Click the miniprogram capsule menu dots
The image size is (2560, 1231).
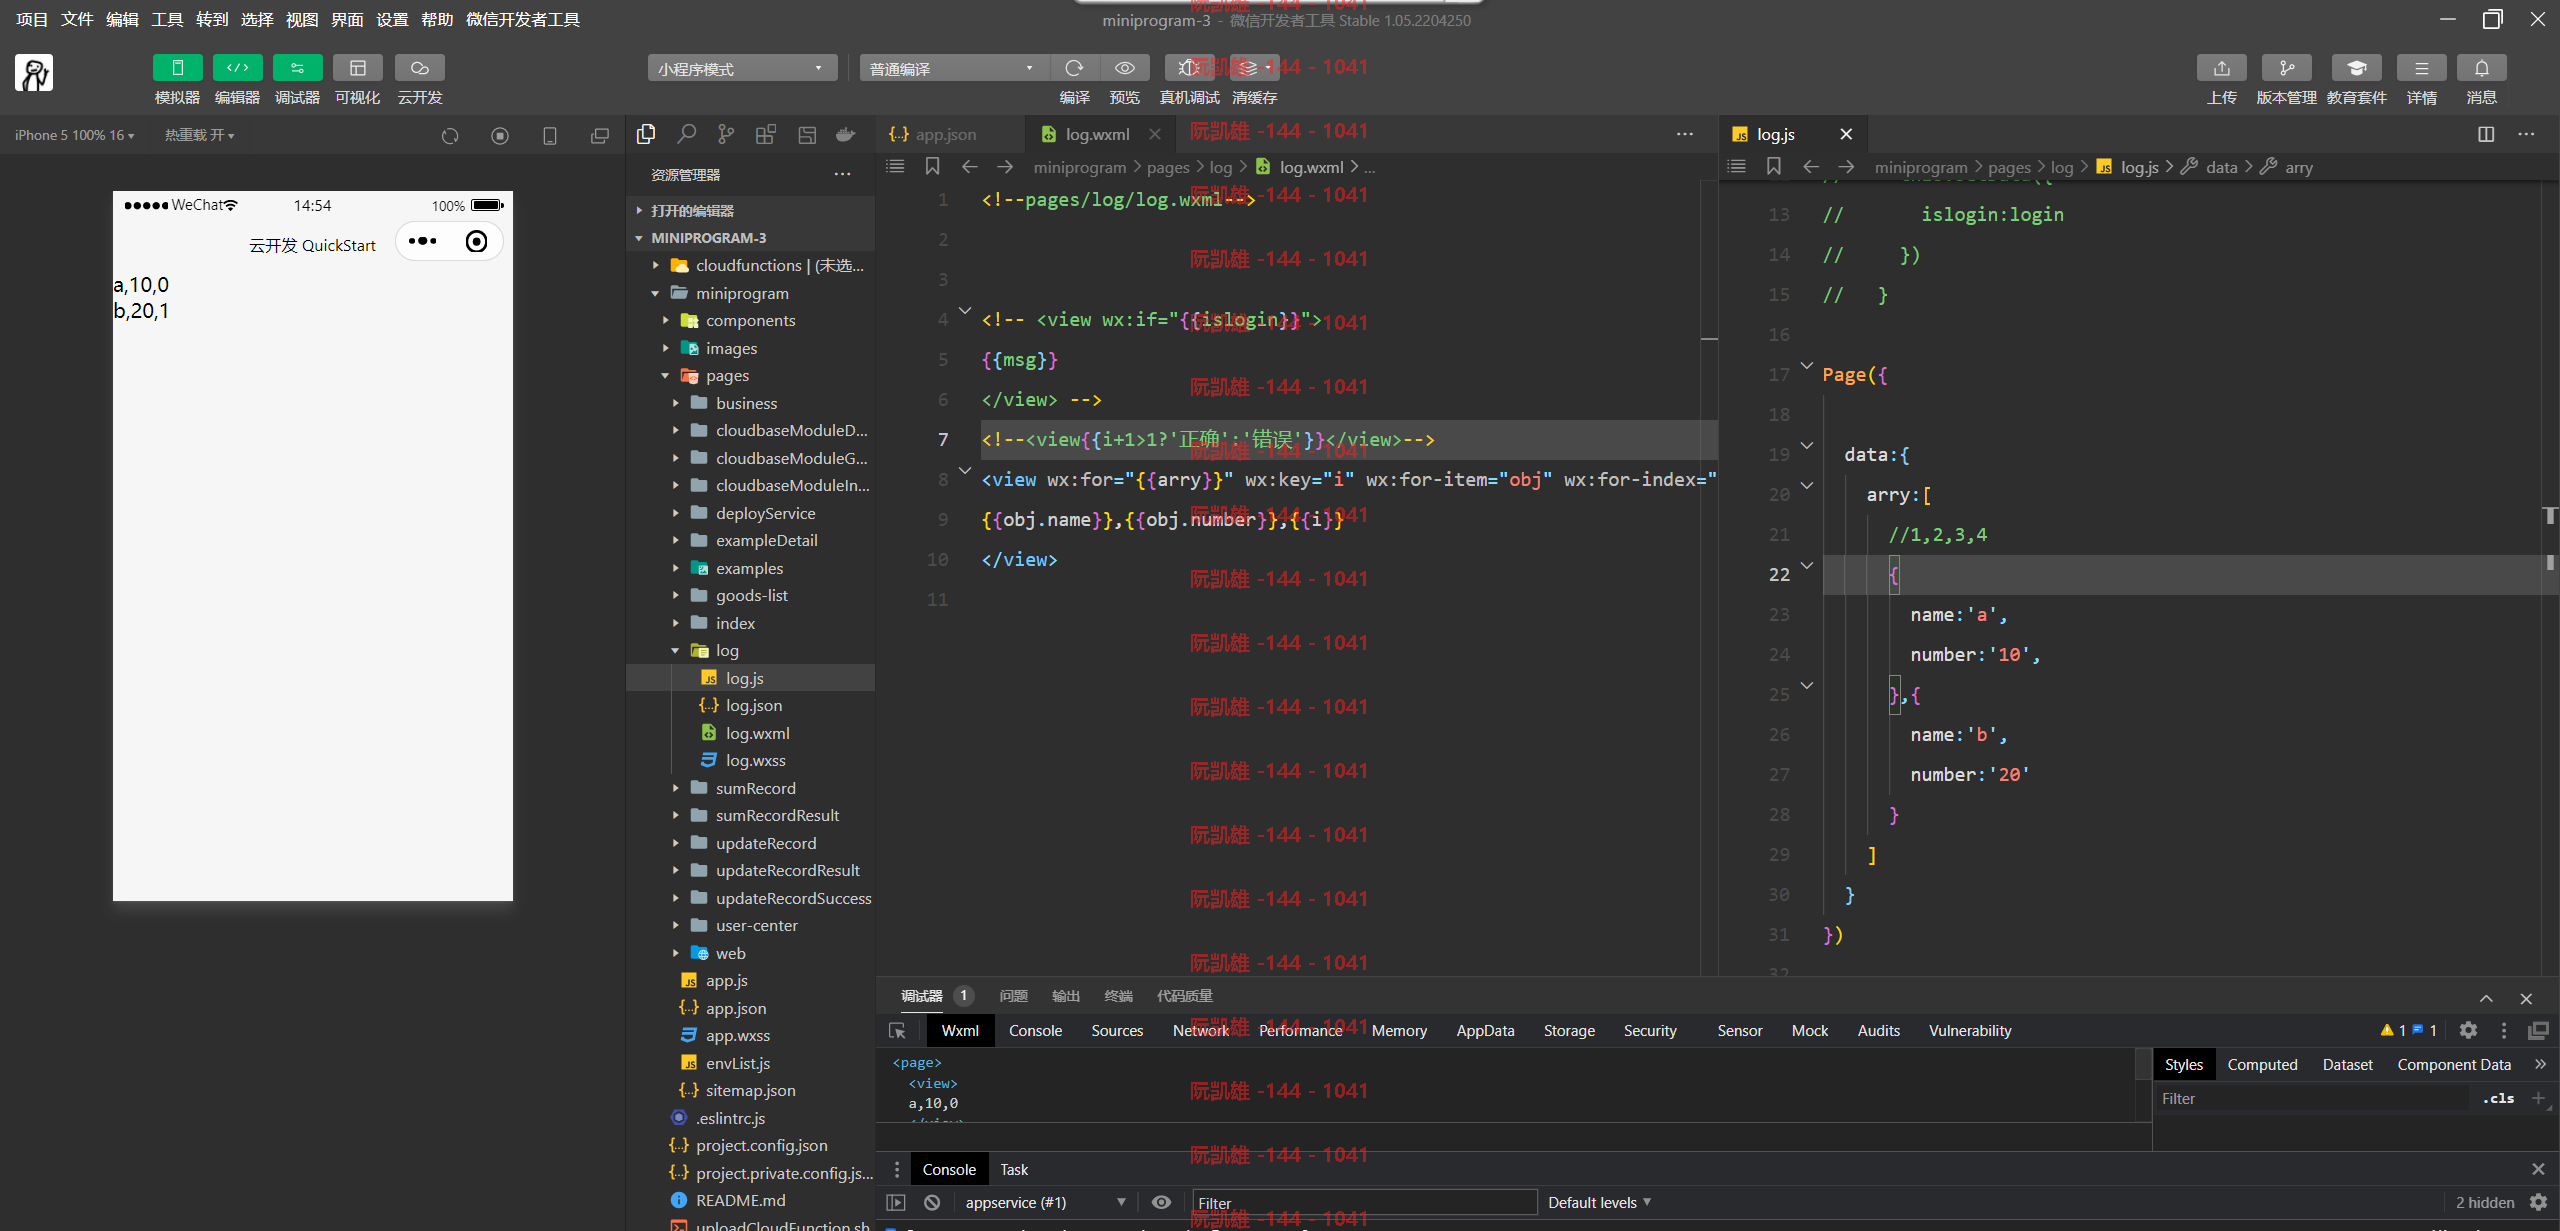(x=423, y=241)
